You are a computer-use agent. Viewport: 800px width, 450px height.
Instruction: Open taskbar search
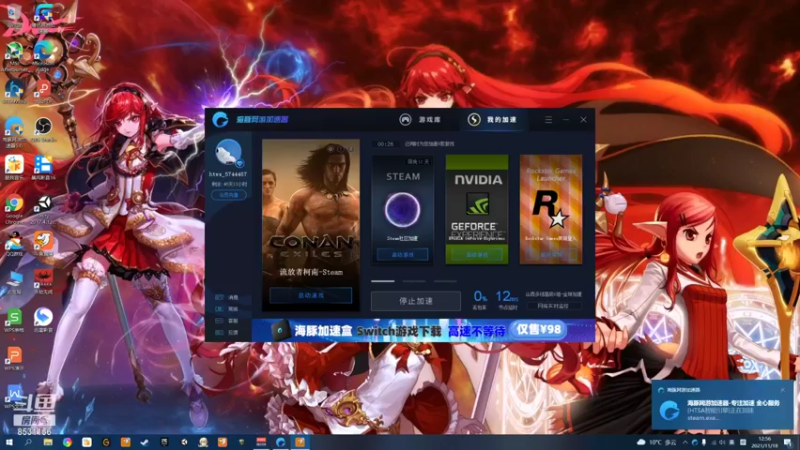coord(28,442)
